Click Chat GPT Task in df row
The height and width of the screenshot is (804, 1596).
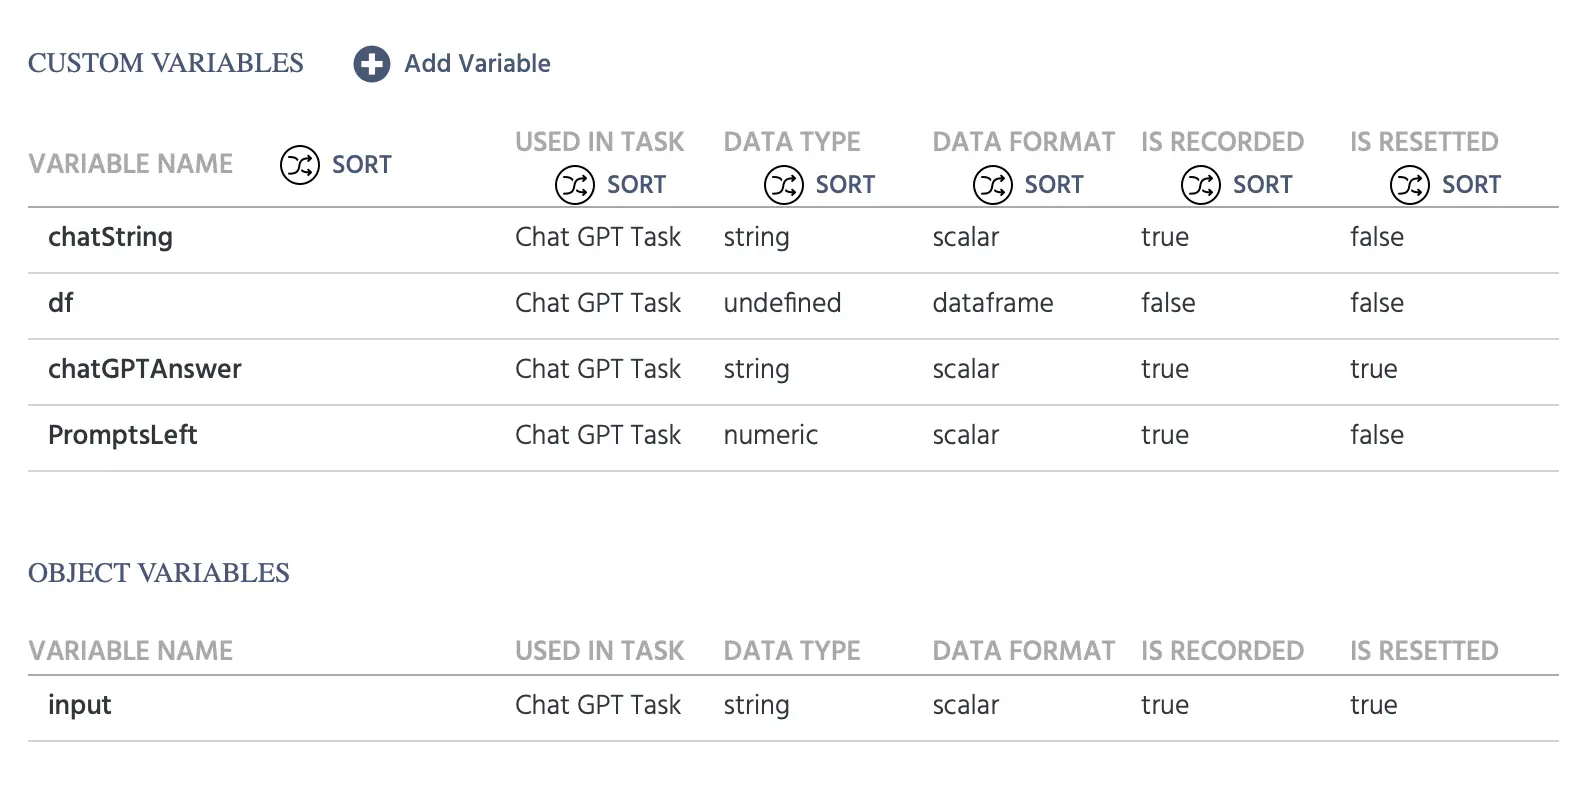pos(598,303)
